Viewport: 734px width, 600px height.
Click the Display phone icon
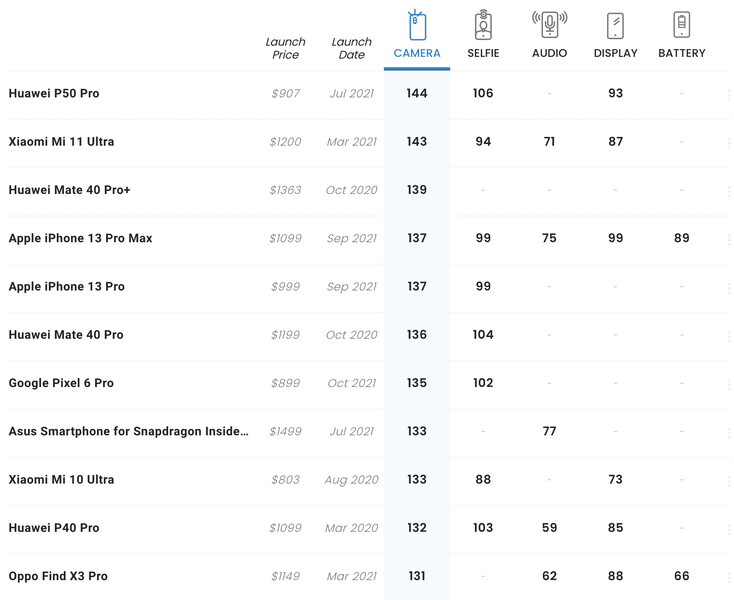tap(615, 25)
